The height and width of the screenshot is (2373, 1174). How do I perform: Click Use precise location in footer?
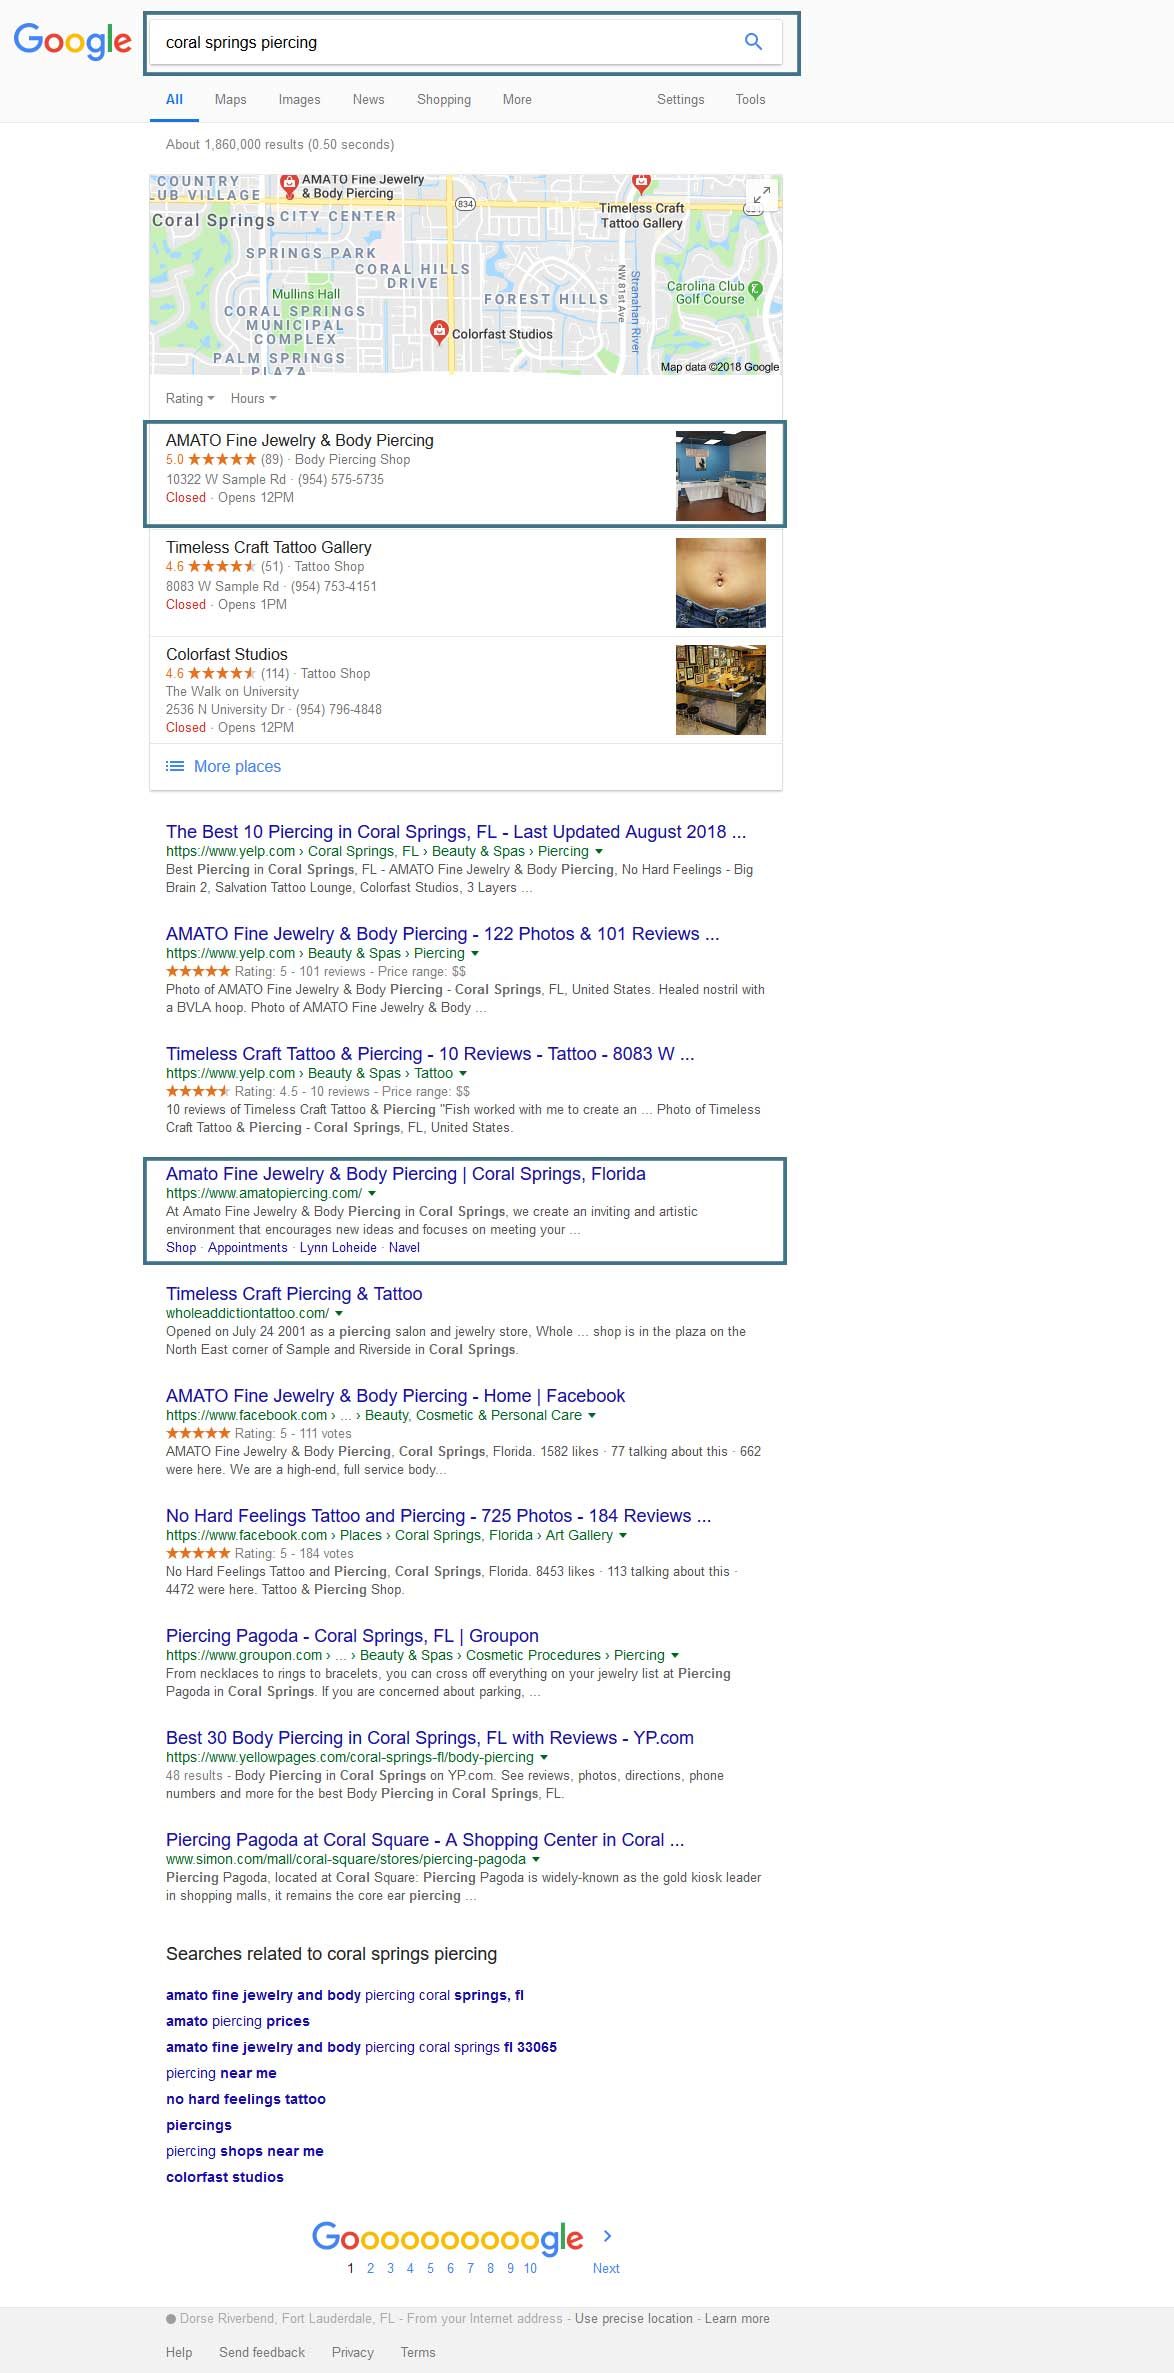(x=634, y=2318)
